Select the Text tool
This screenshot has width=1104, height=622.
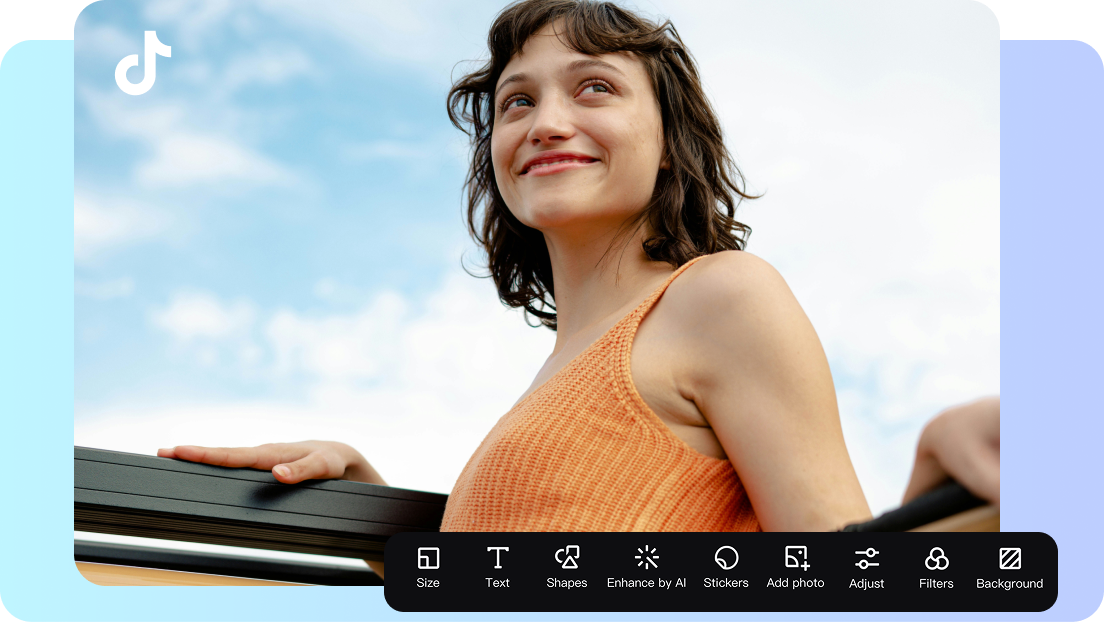pos(497,568)
